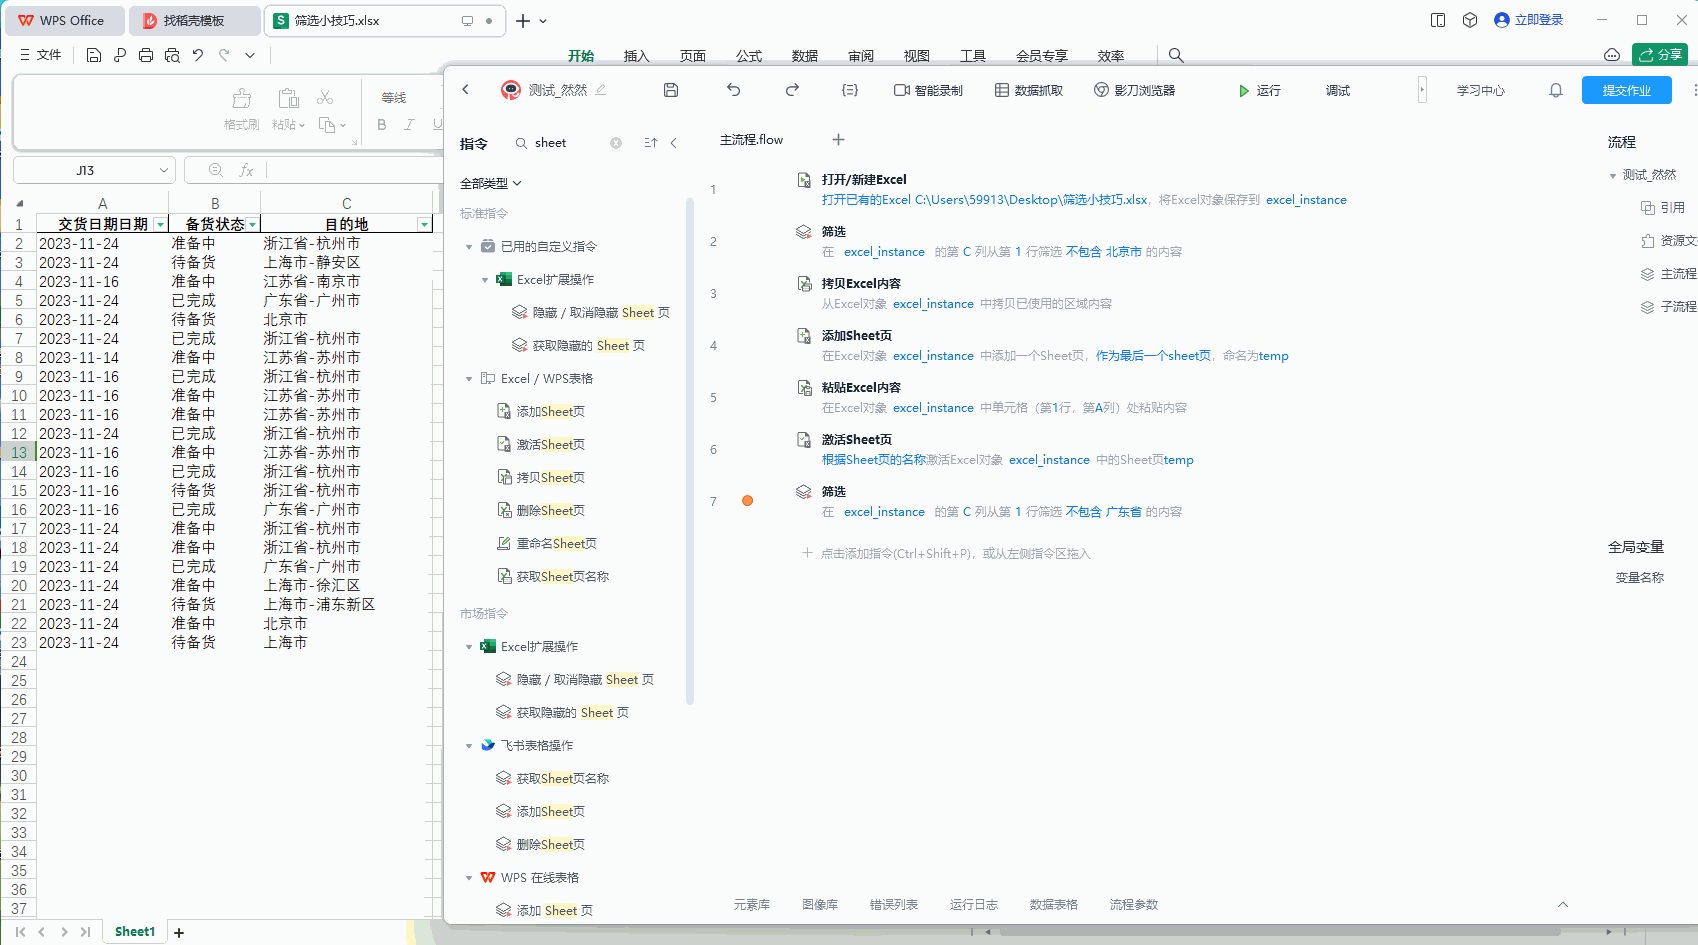Image resolution: width=1698 pixels, height=945 pixels.
Task: Switch to 主流程.flow tab
Action: [751, 140]
